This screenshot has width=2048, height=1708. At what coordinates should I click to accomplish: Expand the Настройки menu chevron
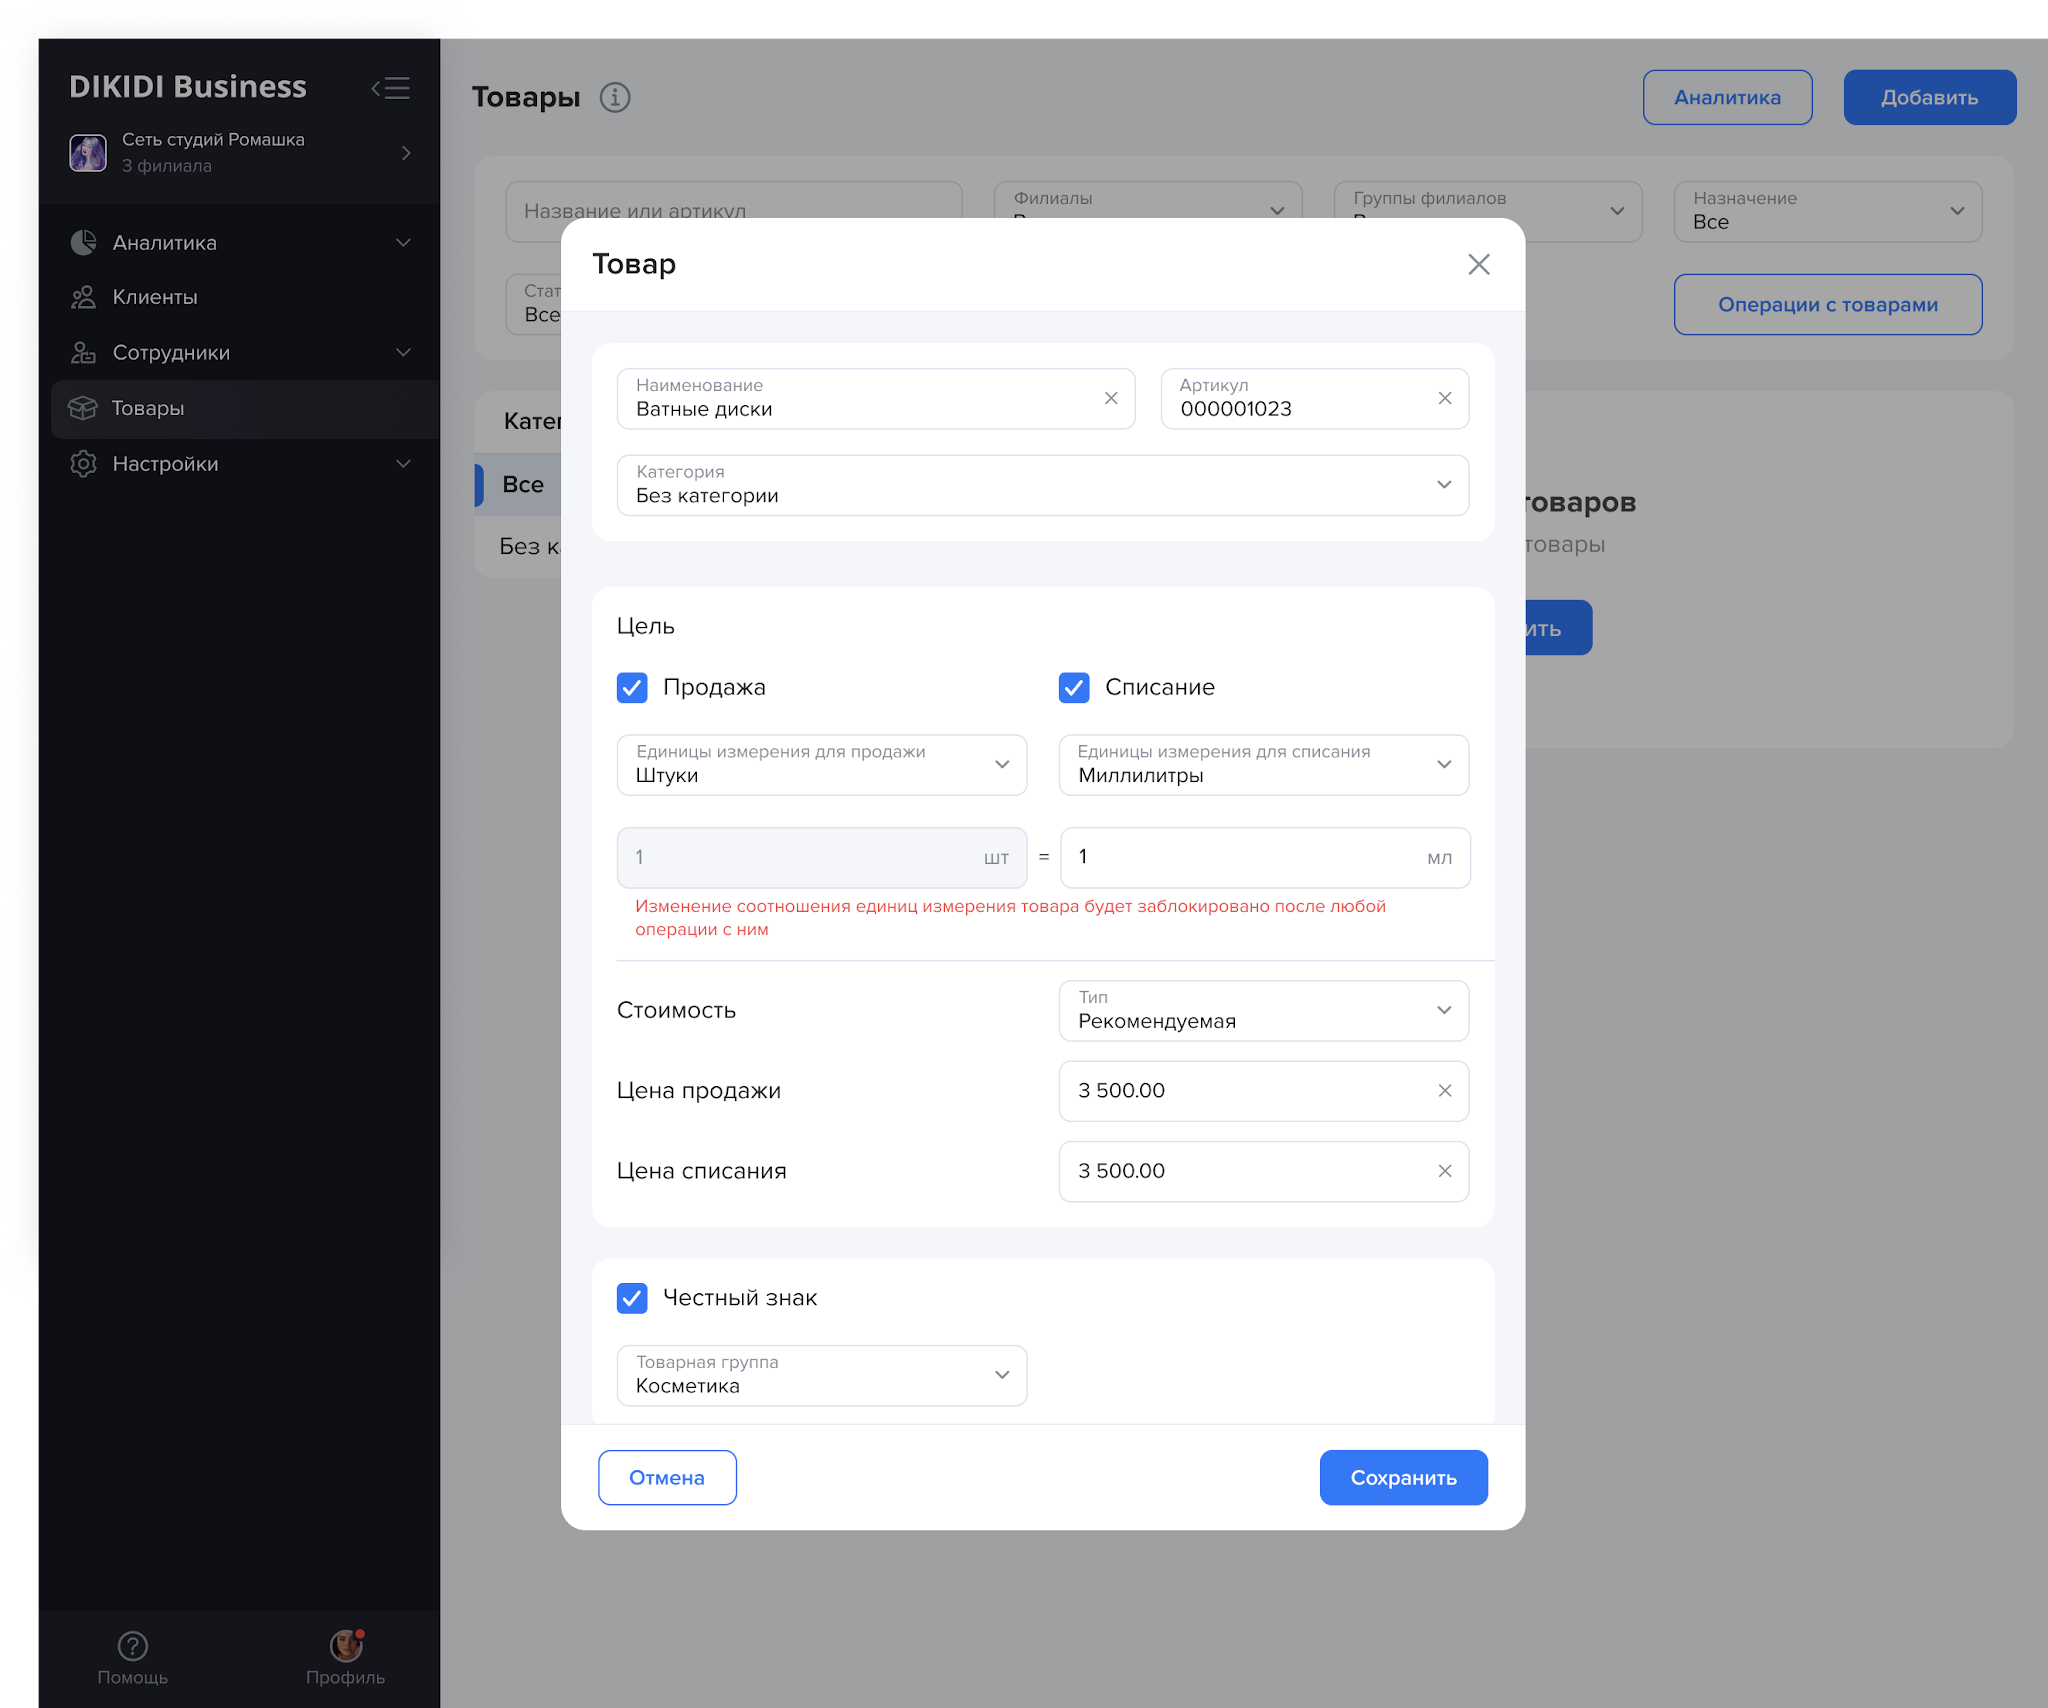point(404,463)
